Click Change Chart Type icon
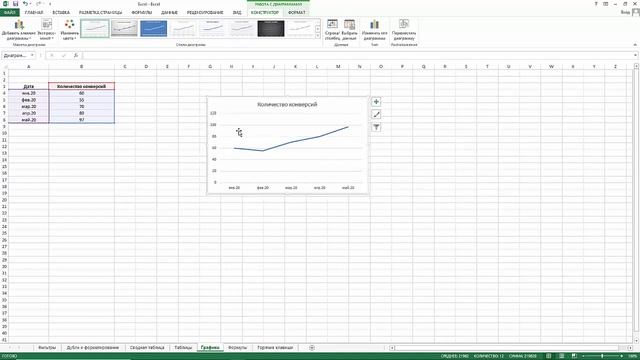This screenshot has height=360, width=640. pos(374,29)
